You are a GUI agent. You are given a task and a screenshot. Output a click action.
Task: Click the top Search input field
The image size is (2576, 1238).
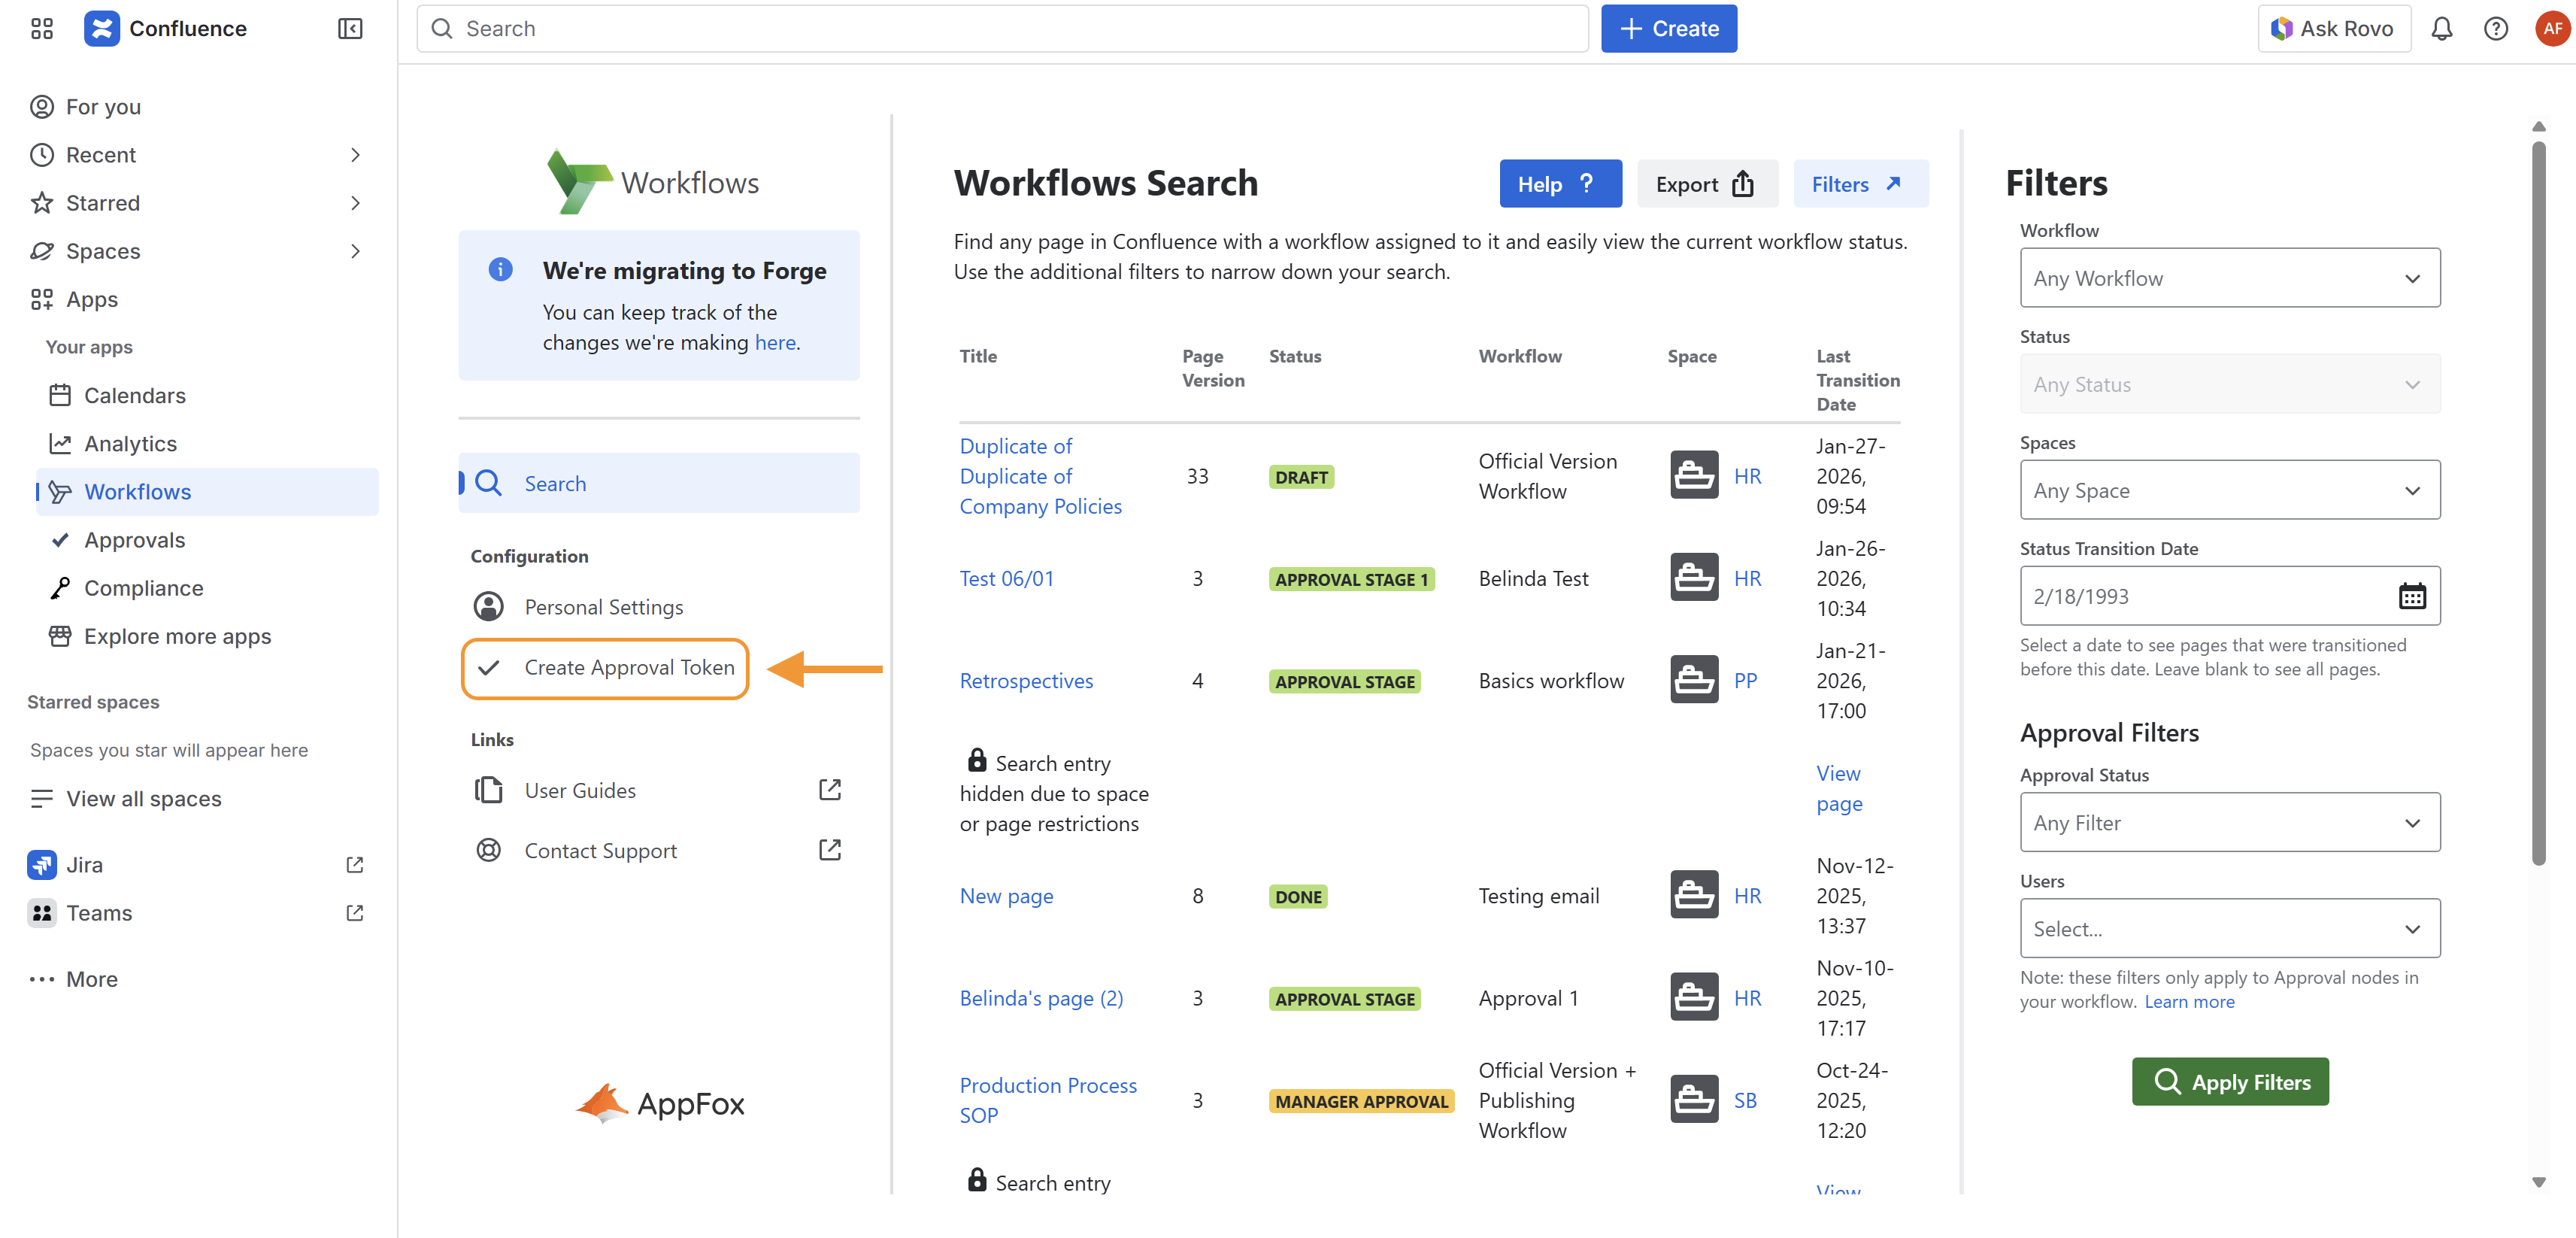click(1001, 29)
